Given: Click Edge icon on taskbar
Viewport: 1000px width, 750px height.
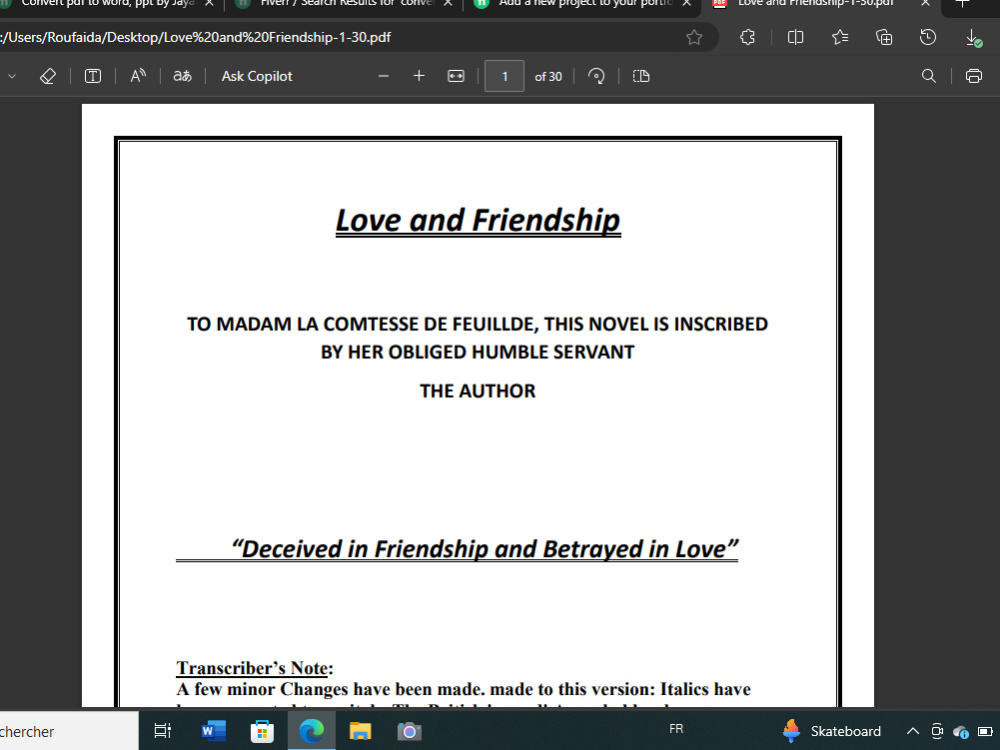Looking at the screenshot, I should coord(311,732).
